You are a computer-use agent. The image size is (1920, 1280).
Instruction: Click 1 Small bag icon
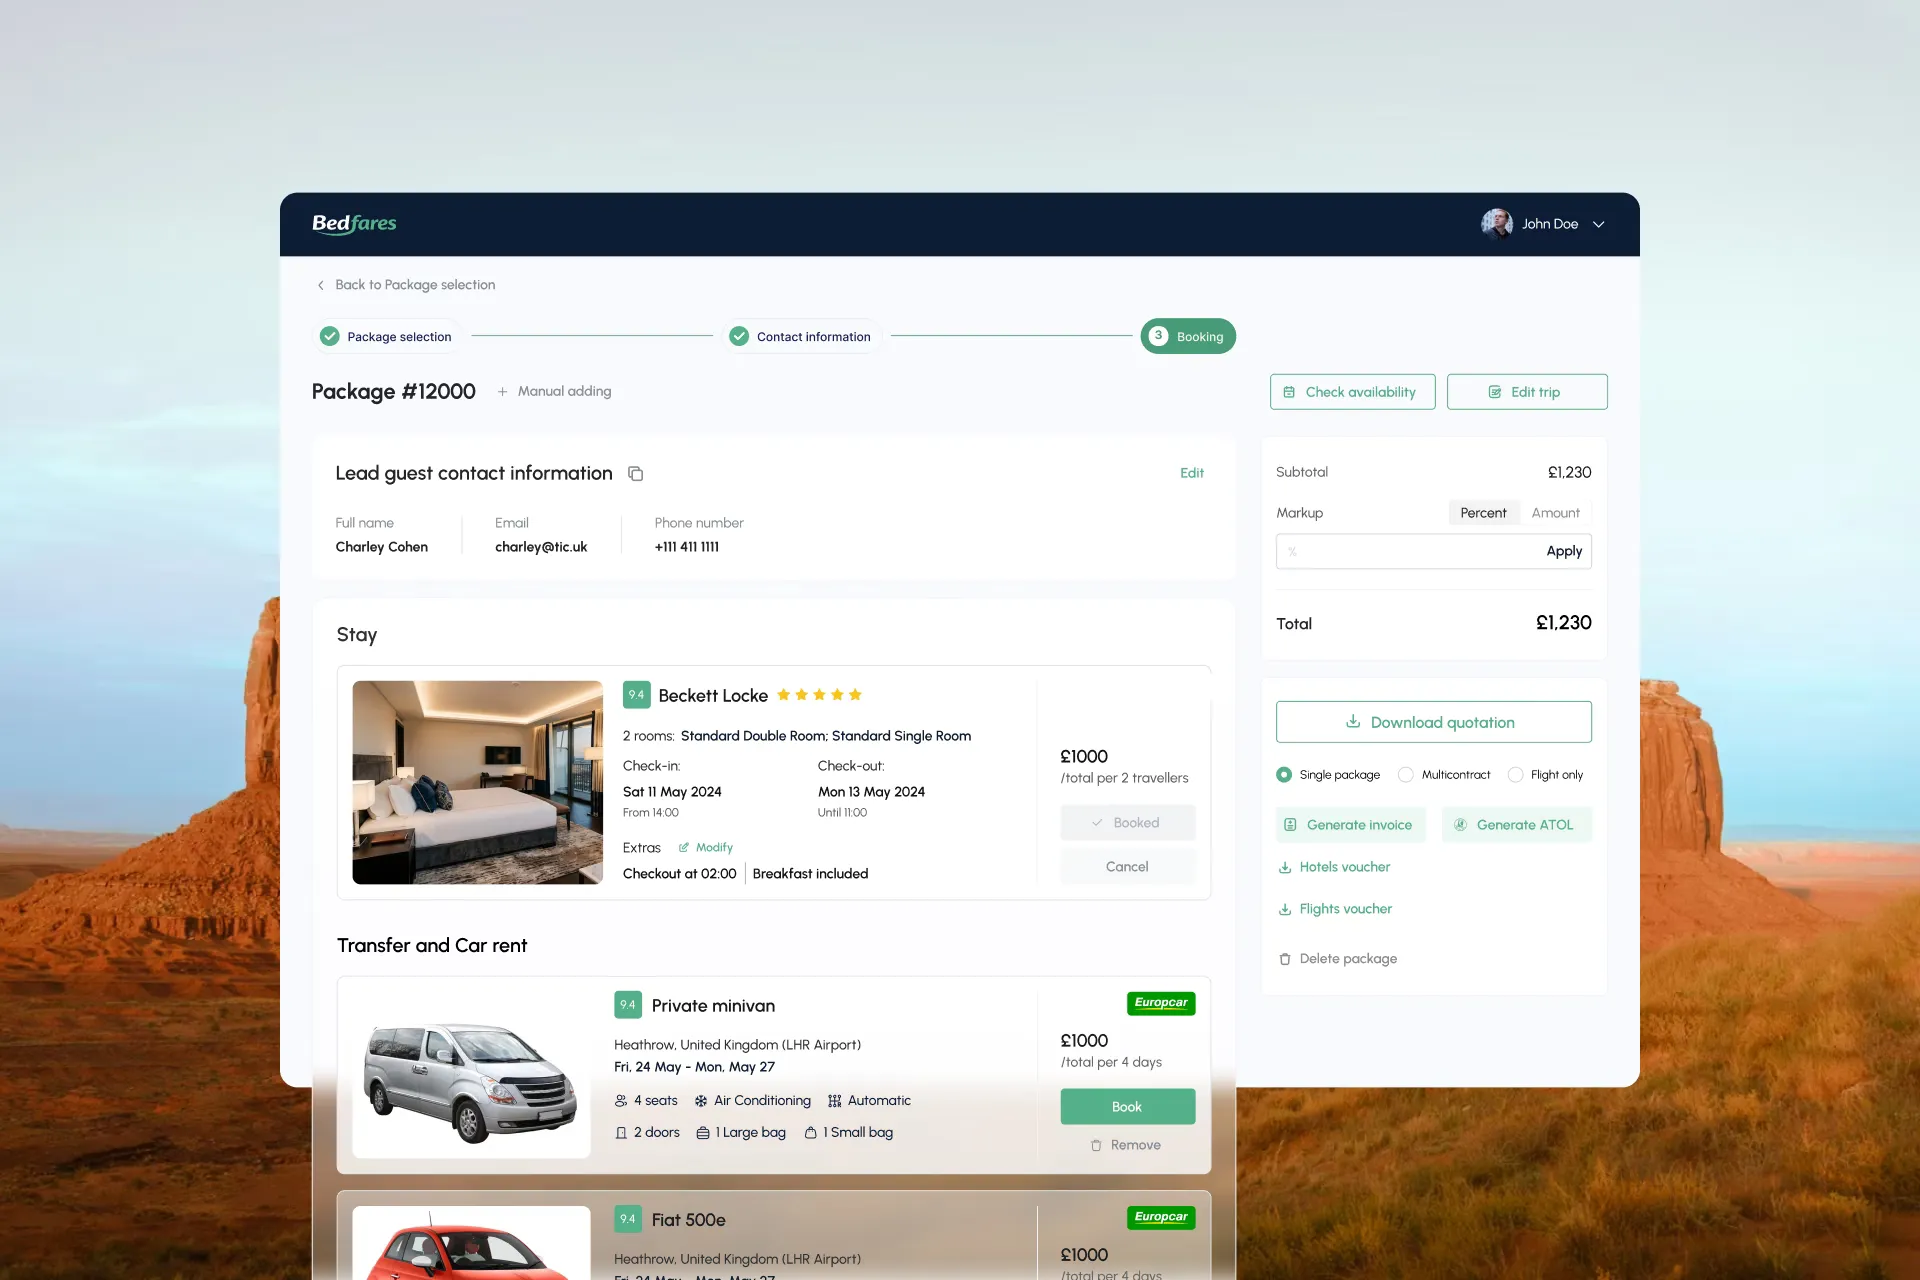coord(811,1133)
